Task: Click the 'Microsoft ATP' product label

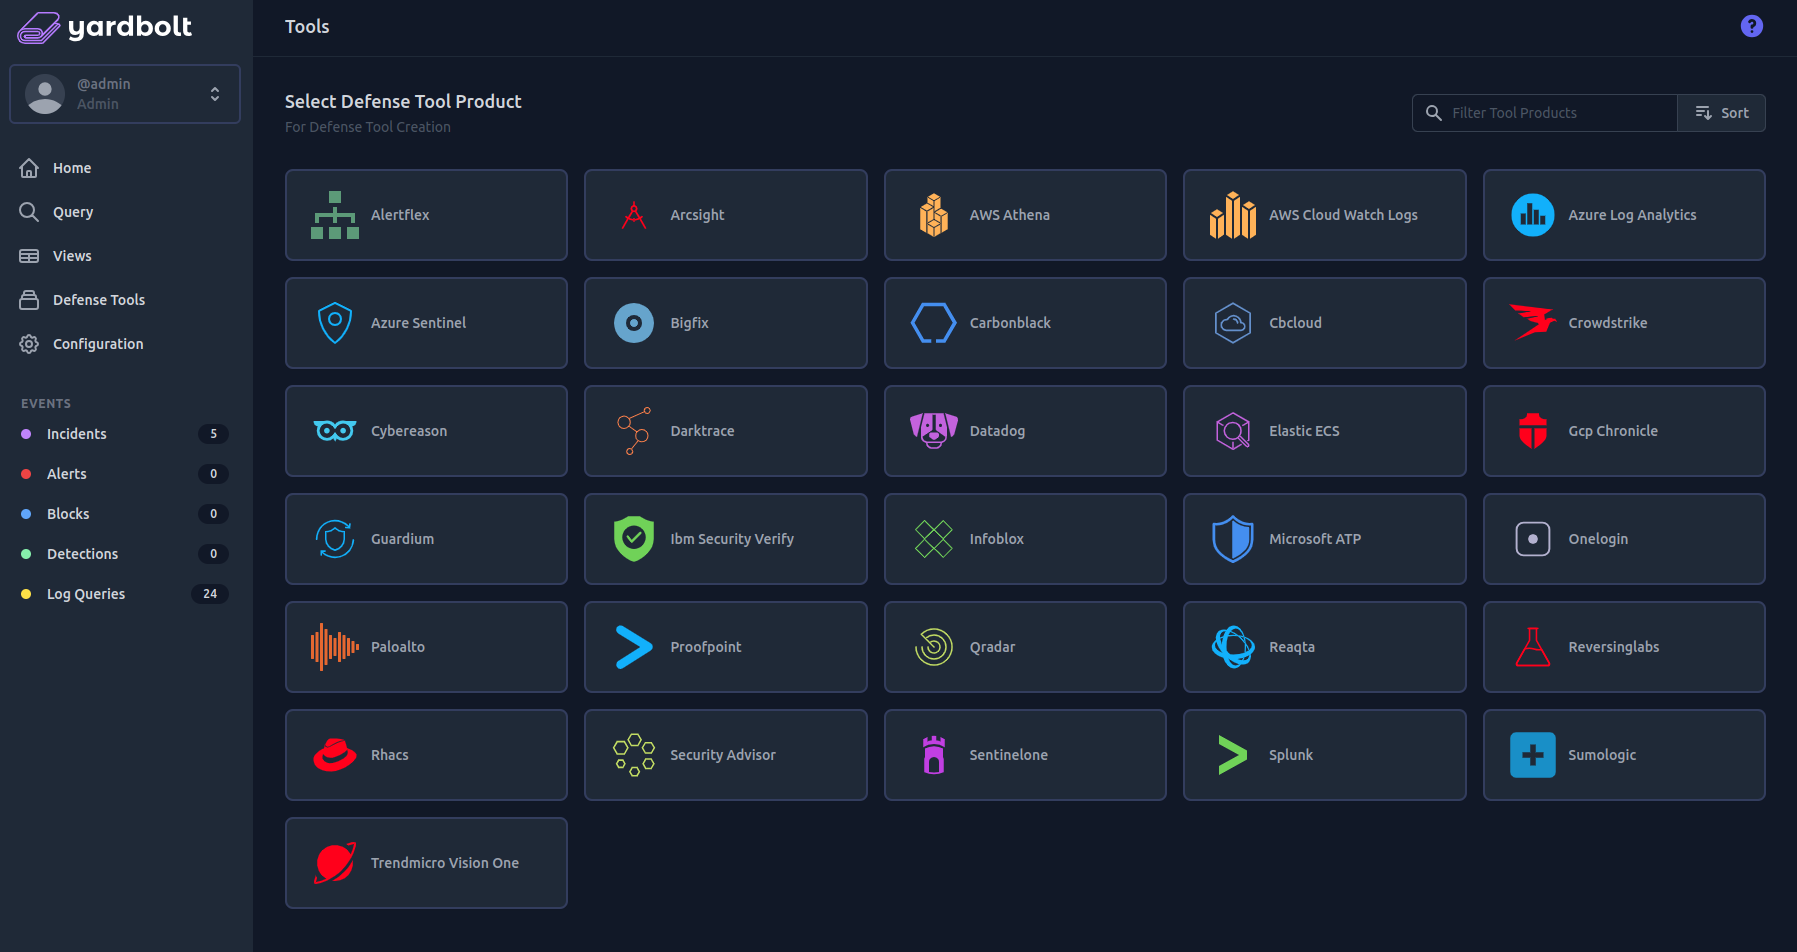Action: point(1315,539)
